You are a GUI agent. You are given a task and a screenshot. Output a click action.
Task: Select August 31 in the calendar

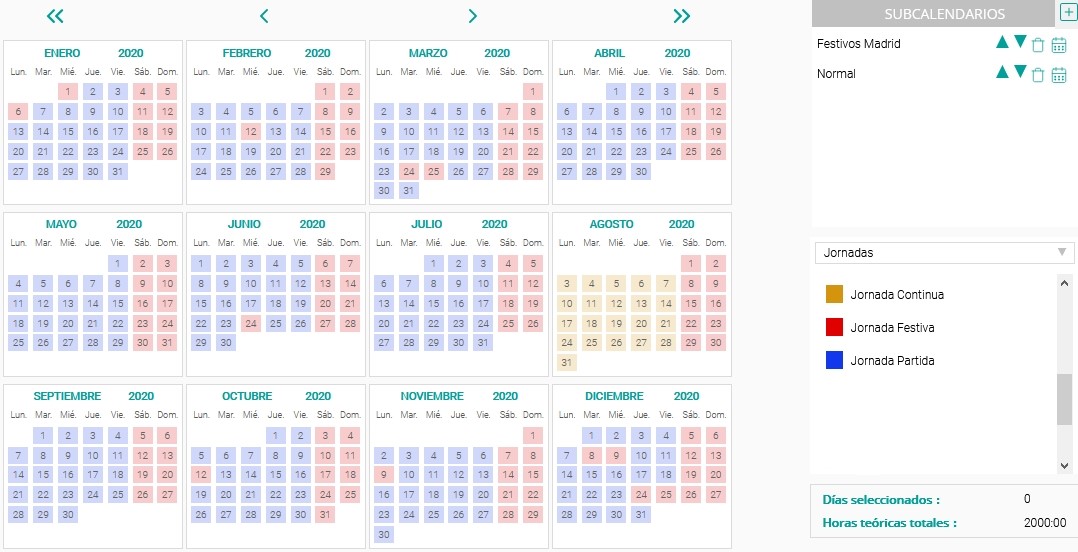pos(567,362)
